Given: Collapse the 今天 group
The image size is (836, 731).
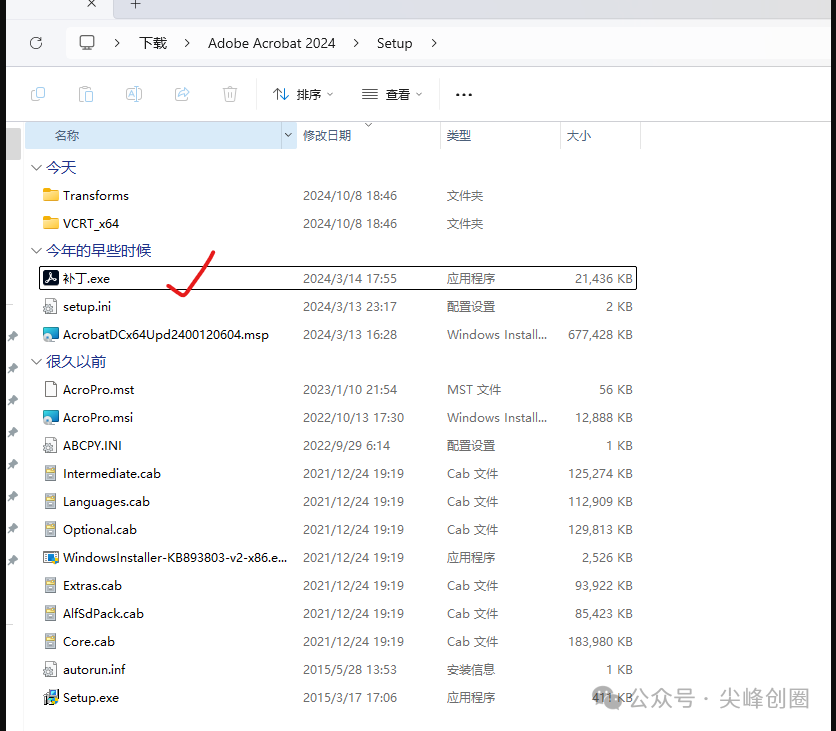Looking at the screenshot, I should [36, 167].
